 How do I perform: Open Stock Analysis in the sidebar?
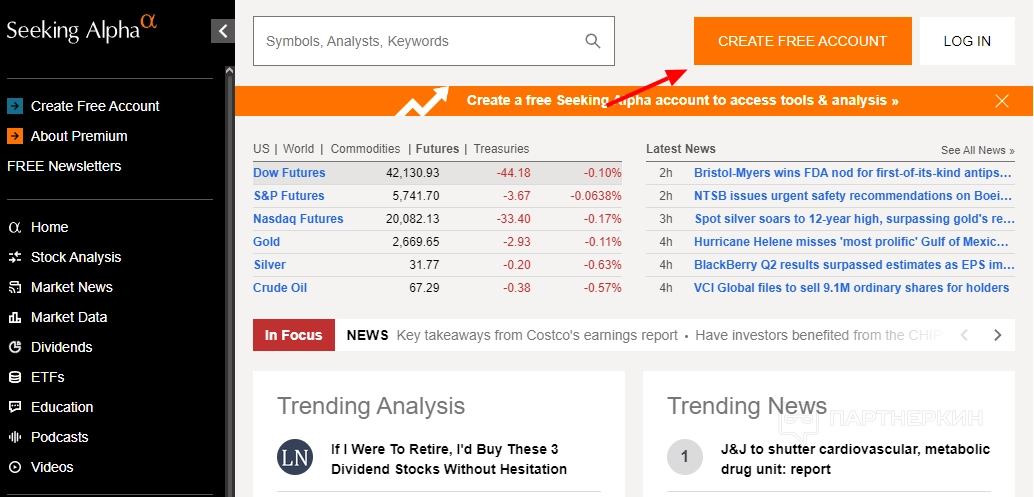[x=76, y=257]
